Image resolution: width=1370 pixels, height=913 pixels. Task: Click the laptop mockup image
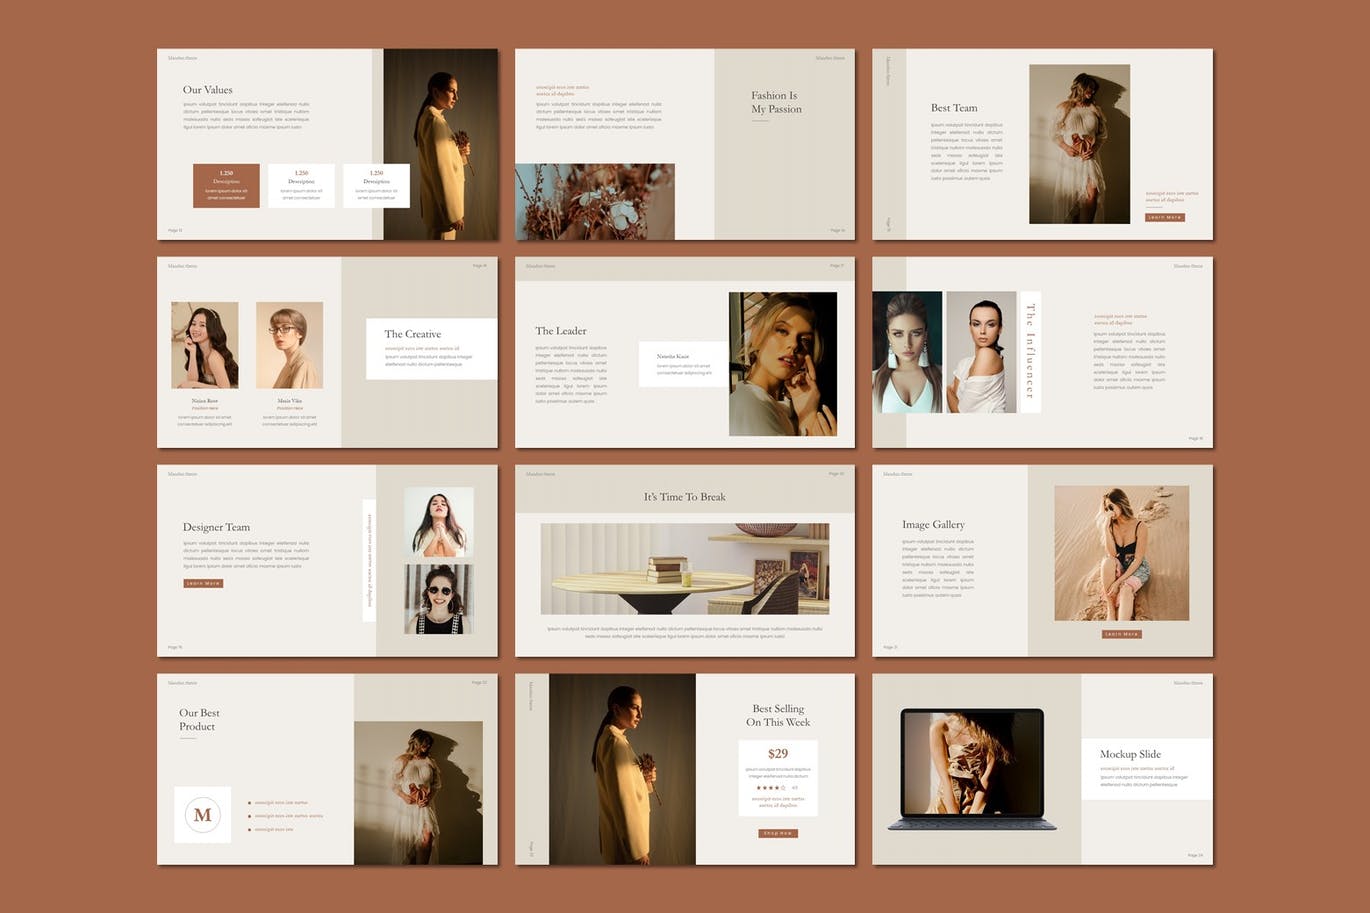pyautogui.click(x=971, y=769)
